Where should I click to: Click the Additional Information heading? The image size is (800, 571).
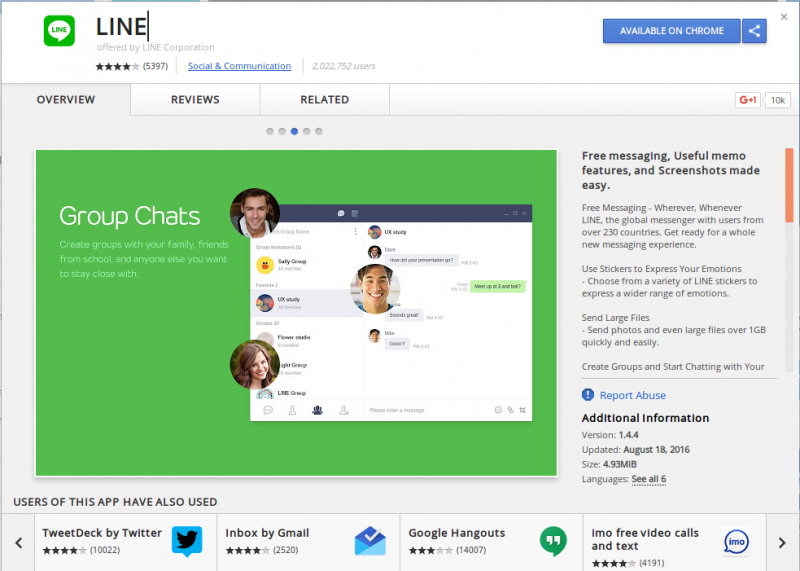(645, 418)
